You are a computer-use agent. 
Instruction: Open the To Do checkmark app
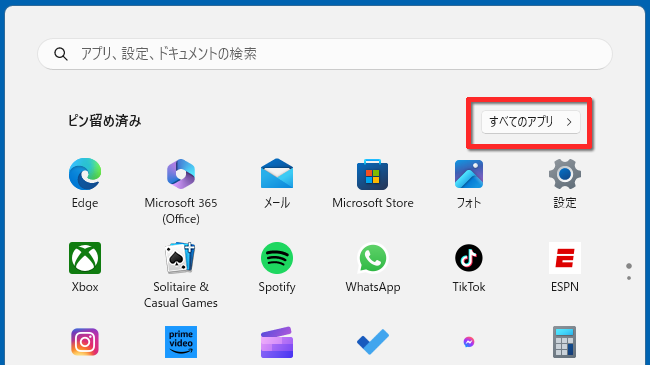pyautogui.click(x=373, y=342)
